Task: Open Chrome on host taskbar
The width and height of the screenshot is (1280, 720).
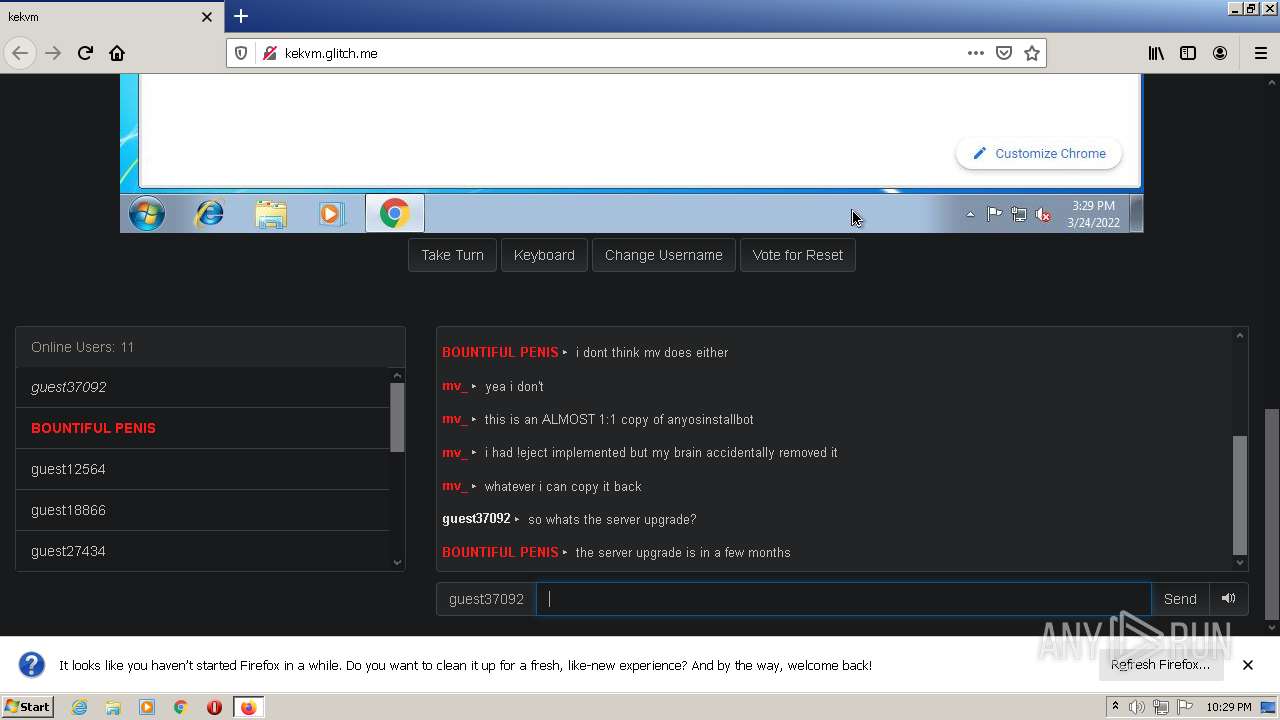Action: (180, 707)
